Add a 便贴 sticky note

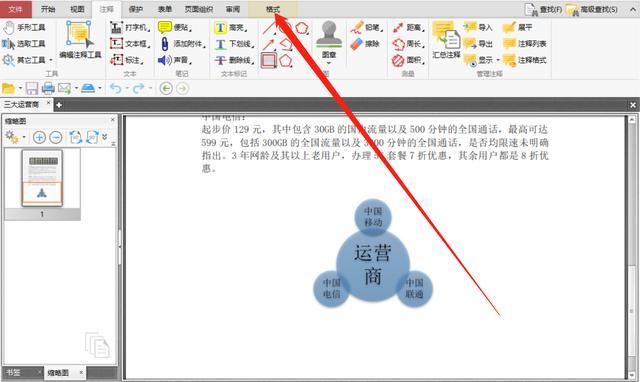point(176,27)
